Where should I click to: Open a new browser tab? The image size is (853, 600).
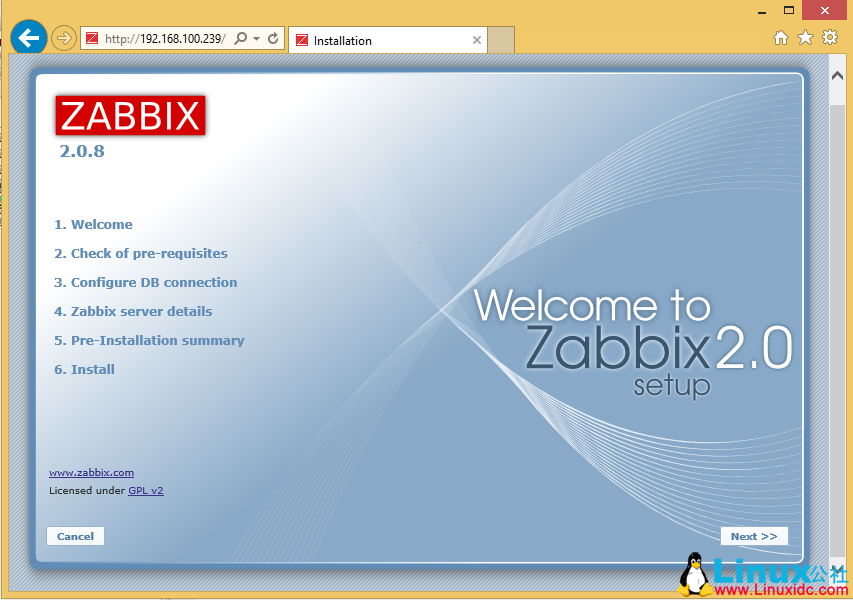pos(499,40)
